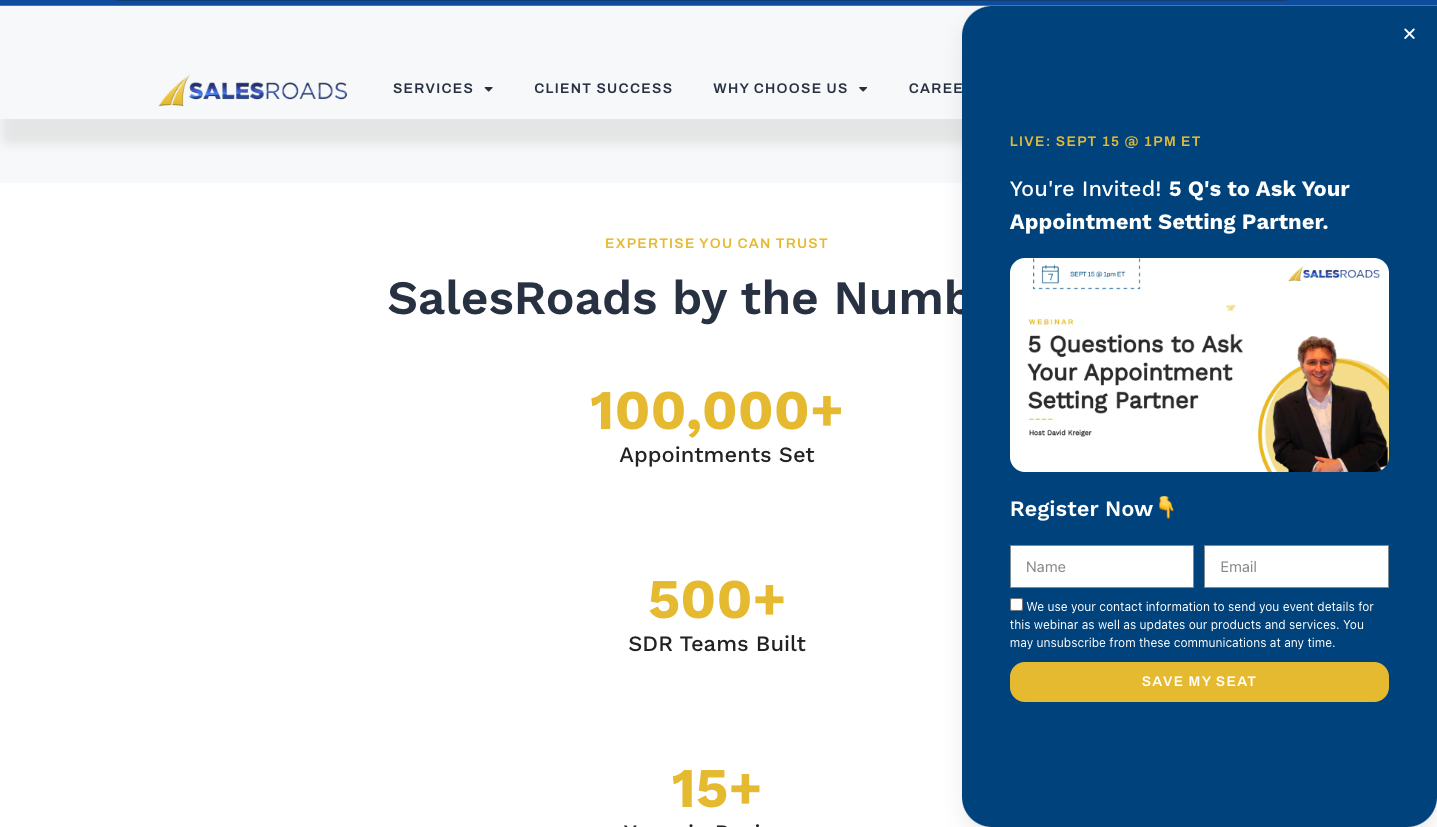The image size is (1437, 827).
Task: Click the 15+ figure text
Action: coord(716,789)
